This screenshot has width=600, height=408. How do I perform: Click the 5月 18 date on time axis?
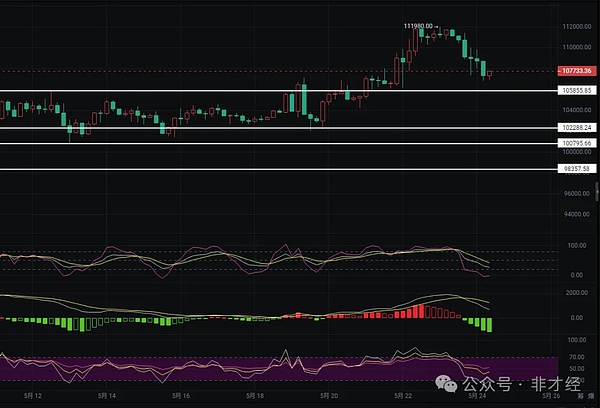255,396
